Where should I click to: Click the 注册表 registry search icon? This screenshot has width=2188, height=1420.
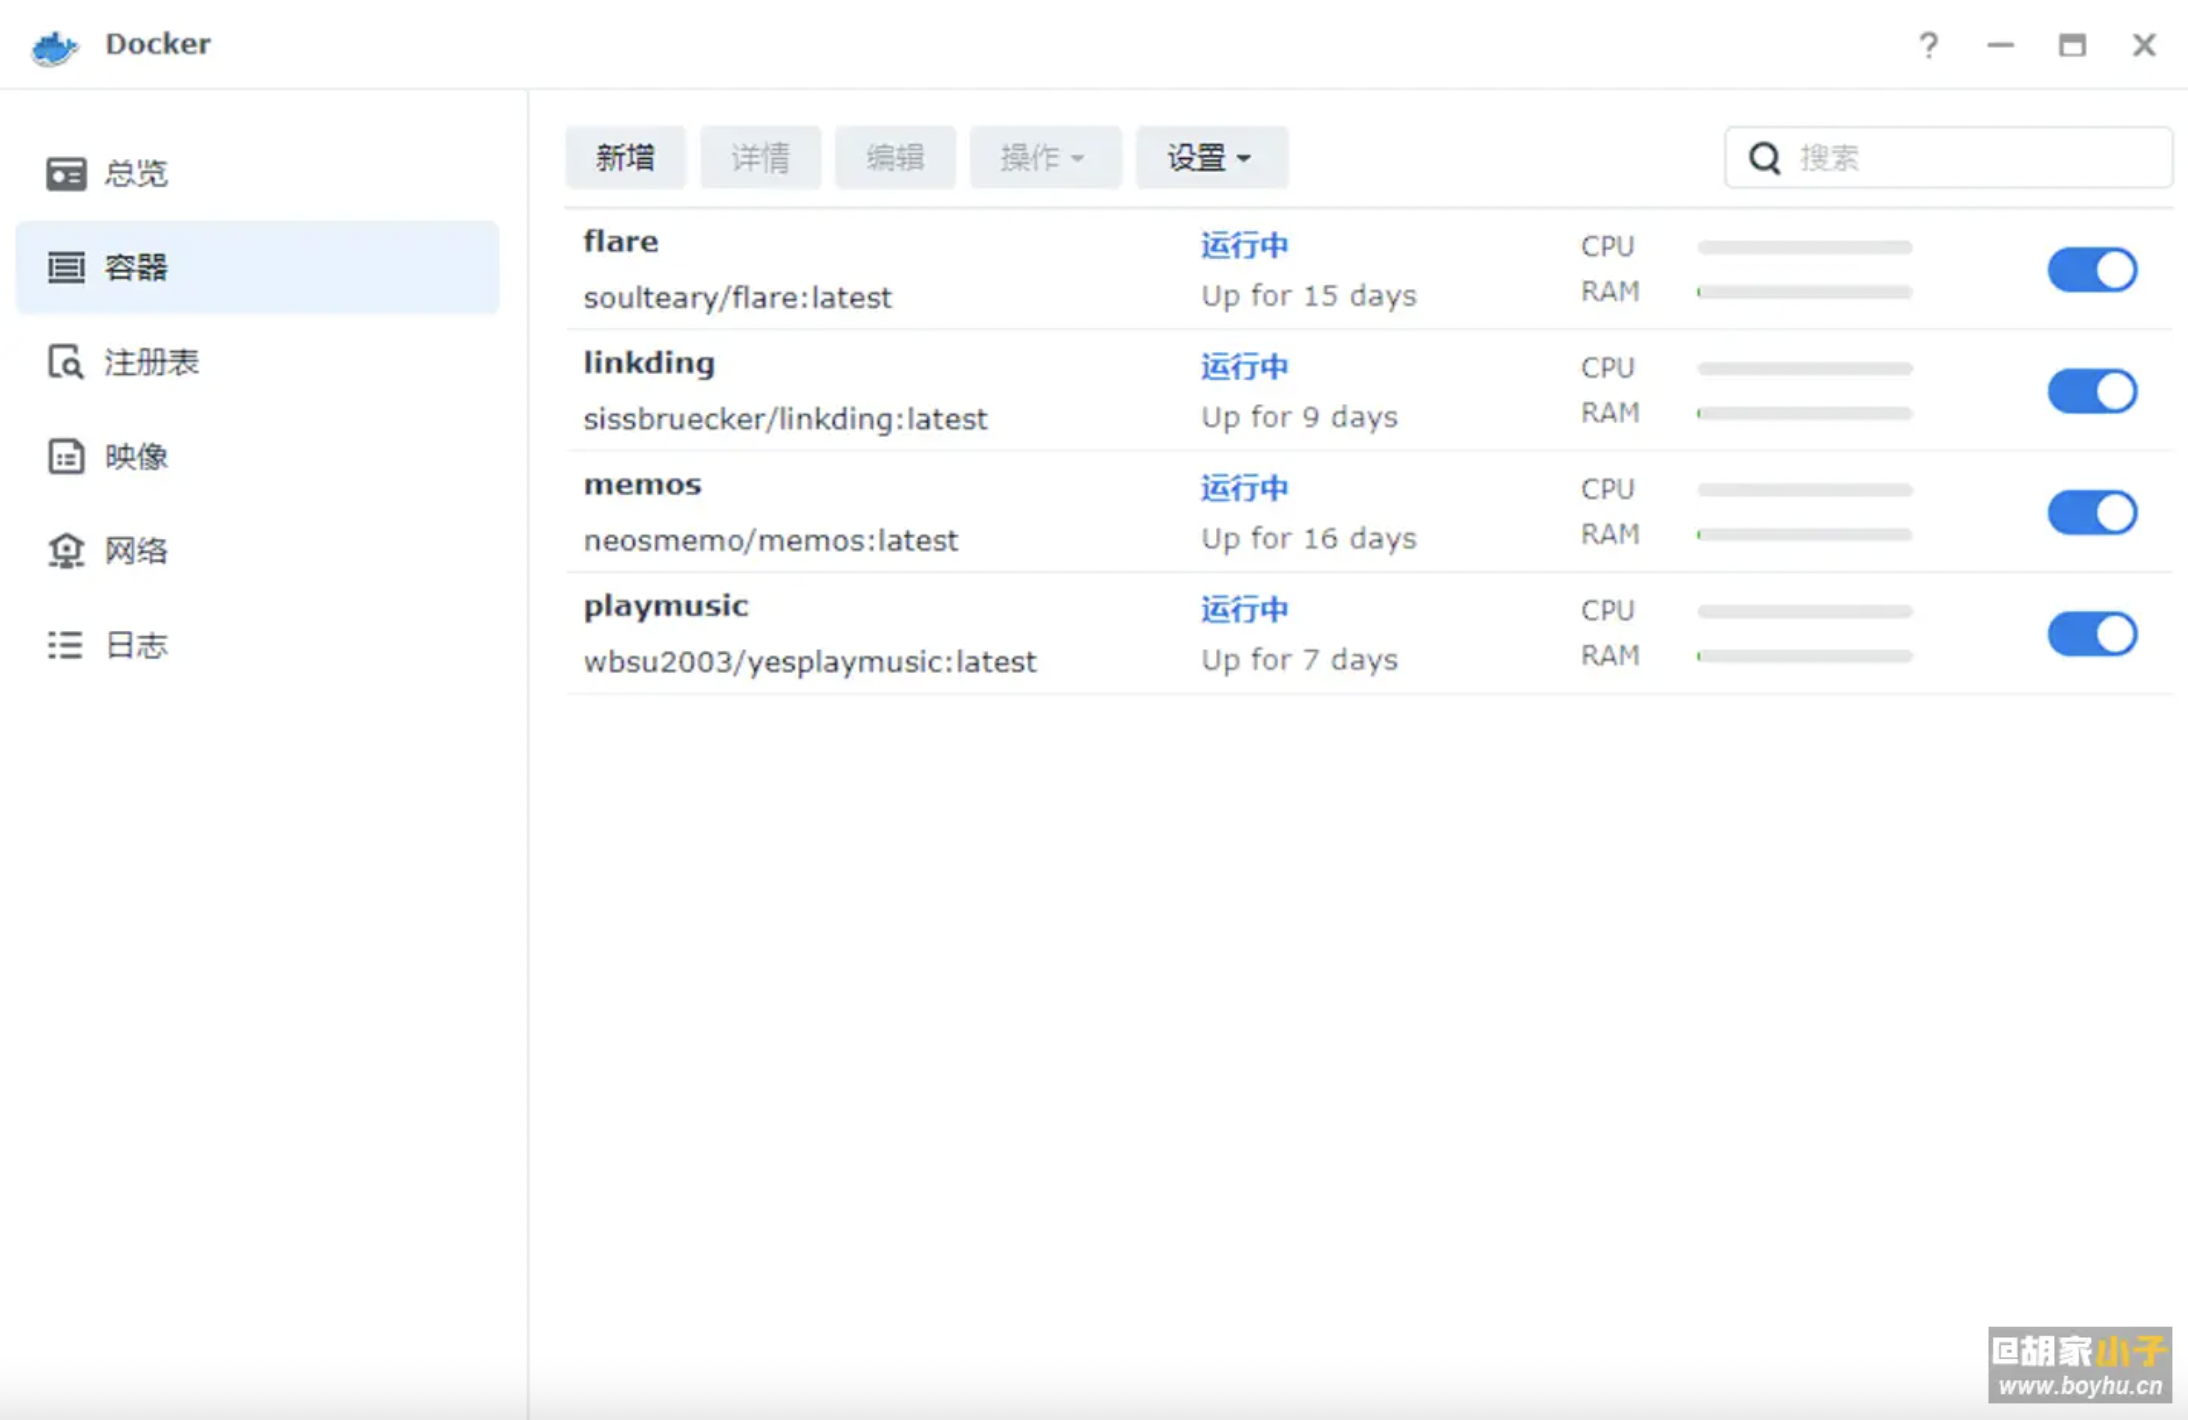click(66, 362)
